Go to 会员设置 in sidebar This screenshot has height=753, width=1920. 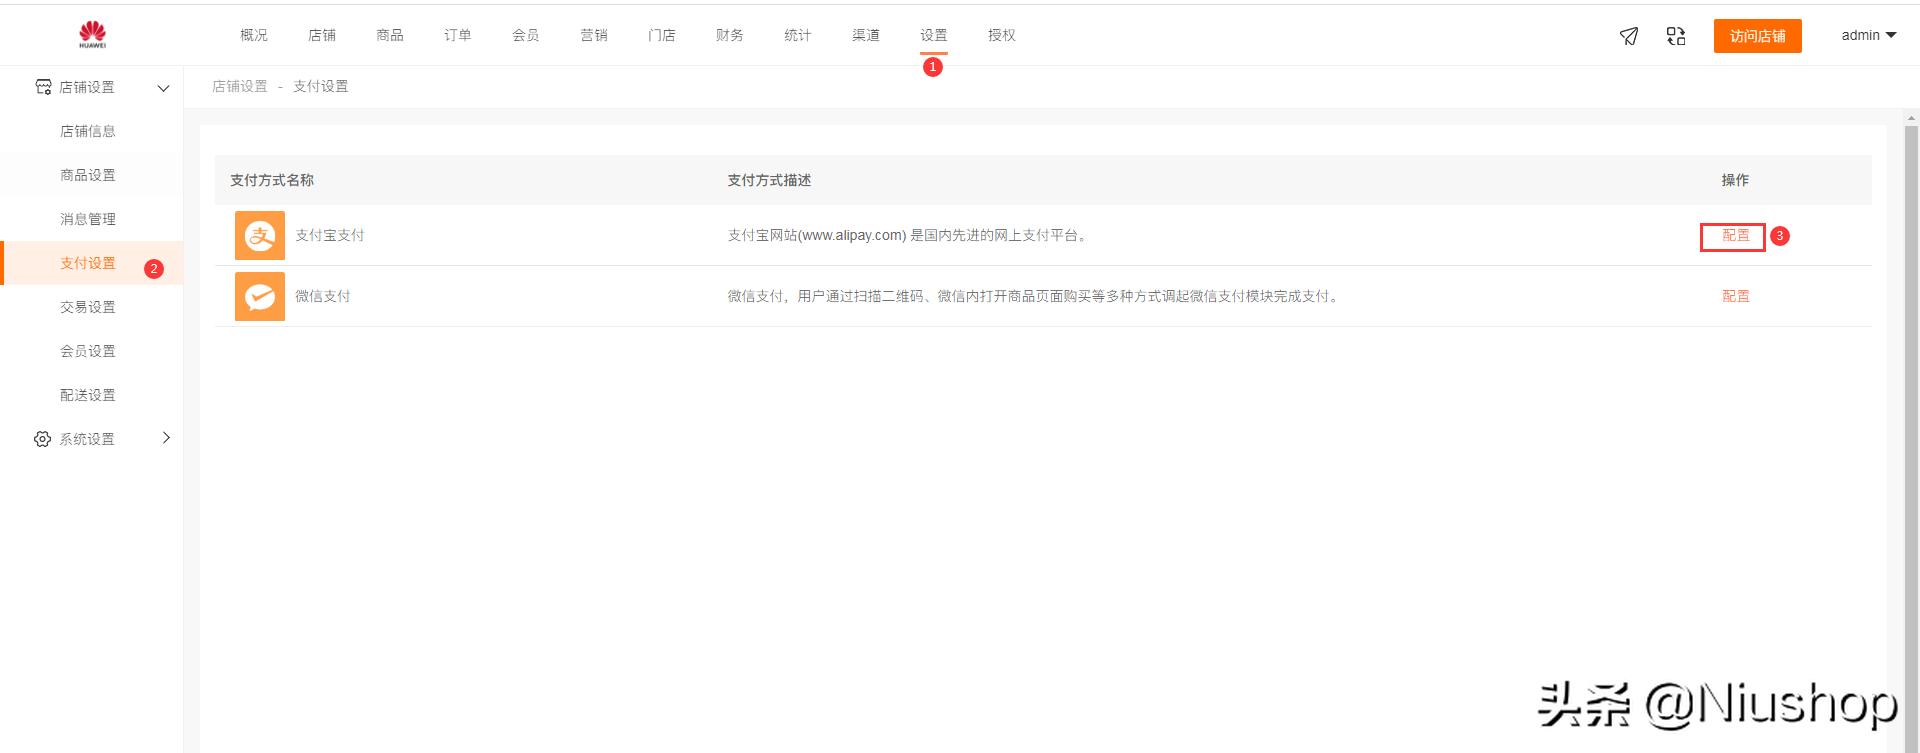click(x=88, y=351)
